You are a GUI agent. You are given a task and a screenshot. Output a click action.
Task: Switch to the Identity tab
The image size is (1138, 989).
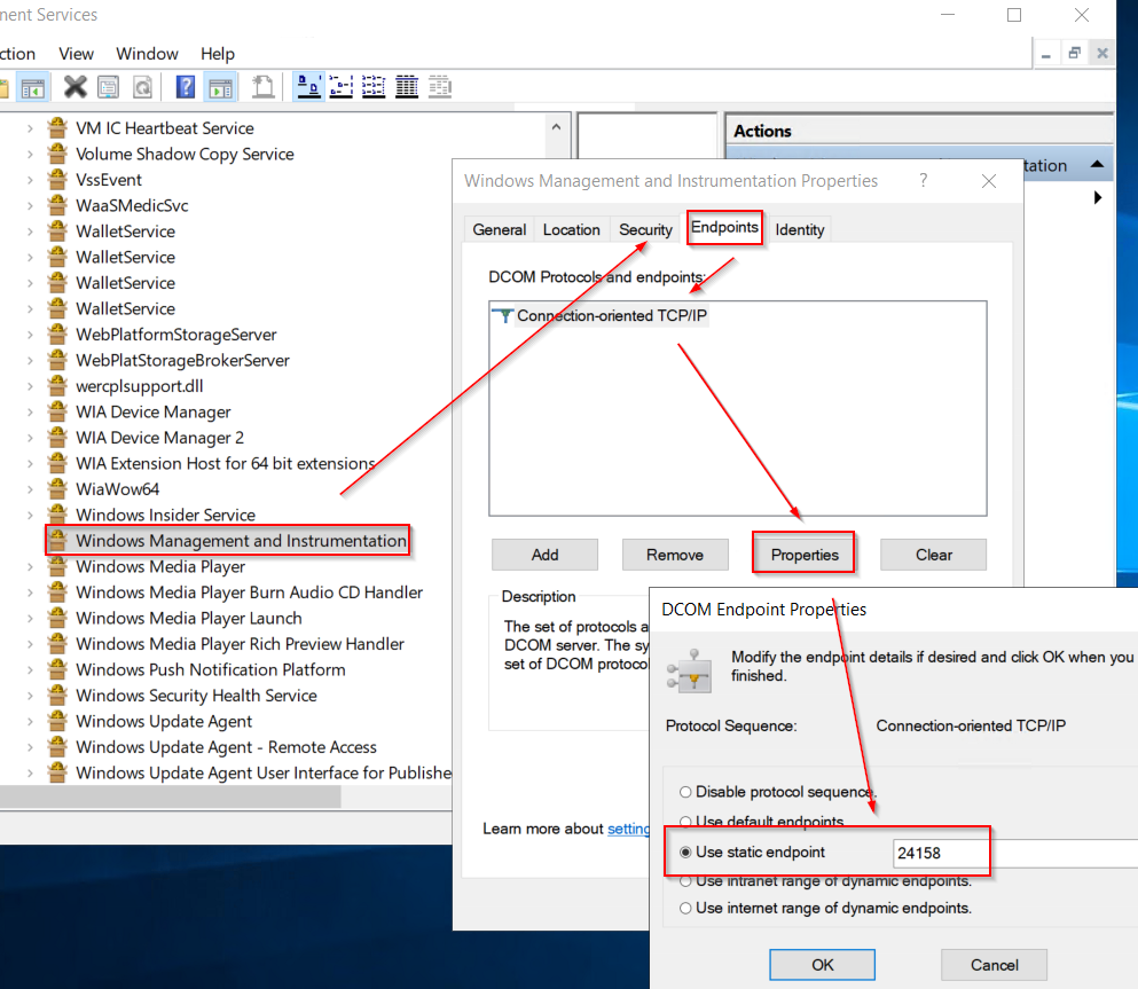tap(800, 230)
